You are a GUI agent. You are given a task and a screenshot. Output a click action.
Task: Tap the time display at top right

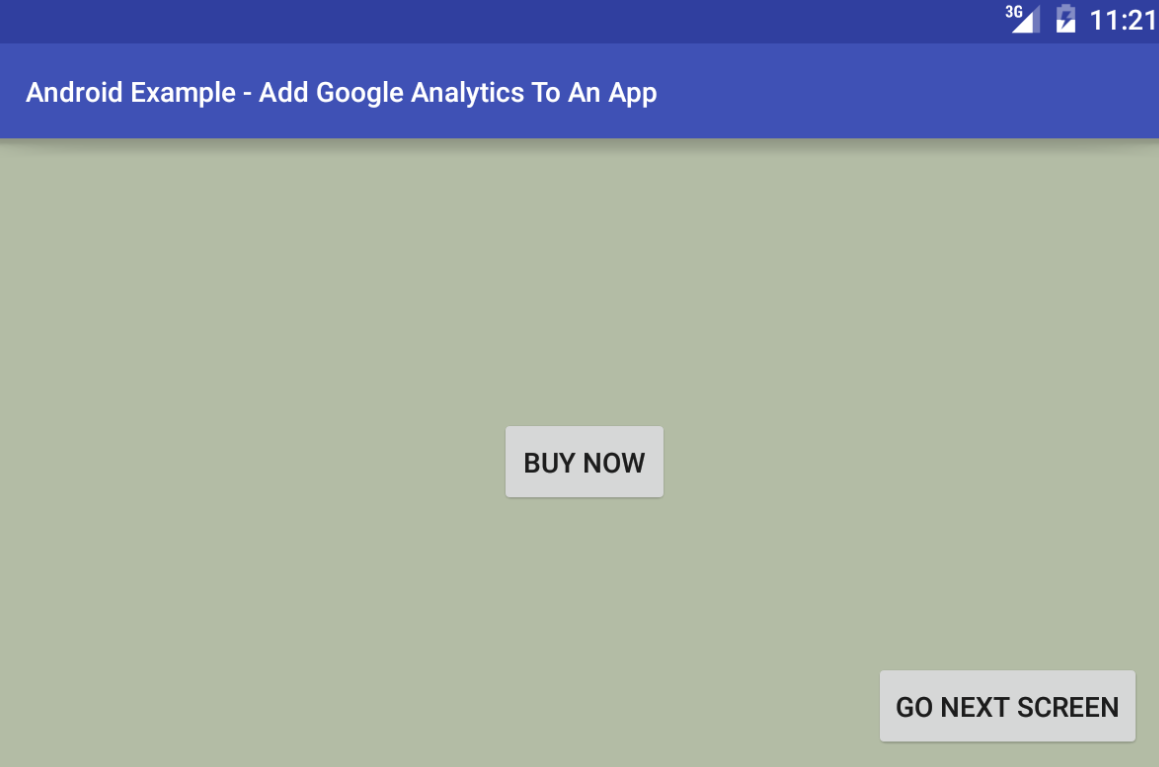pos(1122,20)
